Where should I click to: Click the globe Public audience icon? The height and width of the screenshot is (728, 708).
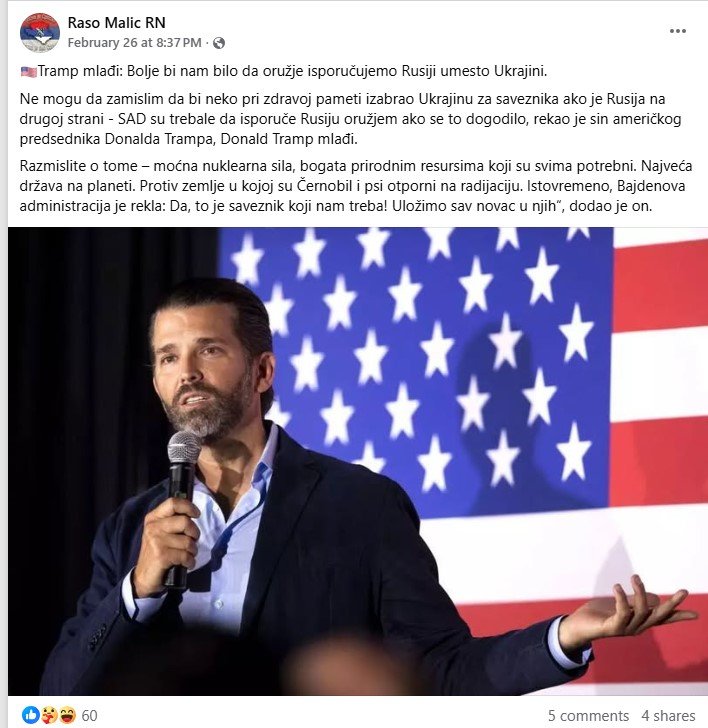(x=219, y=43)
